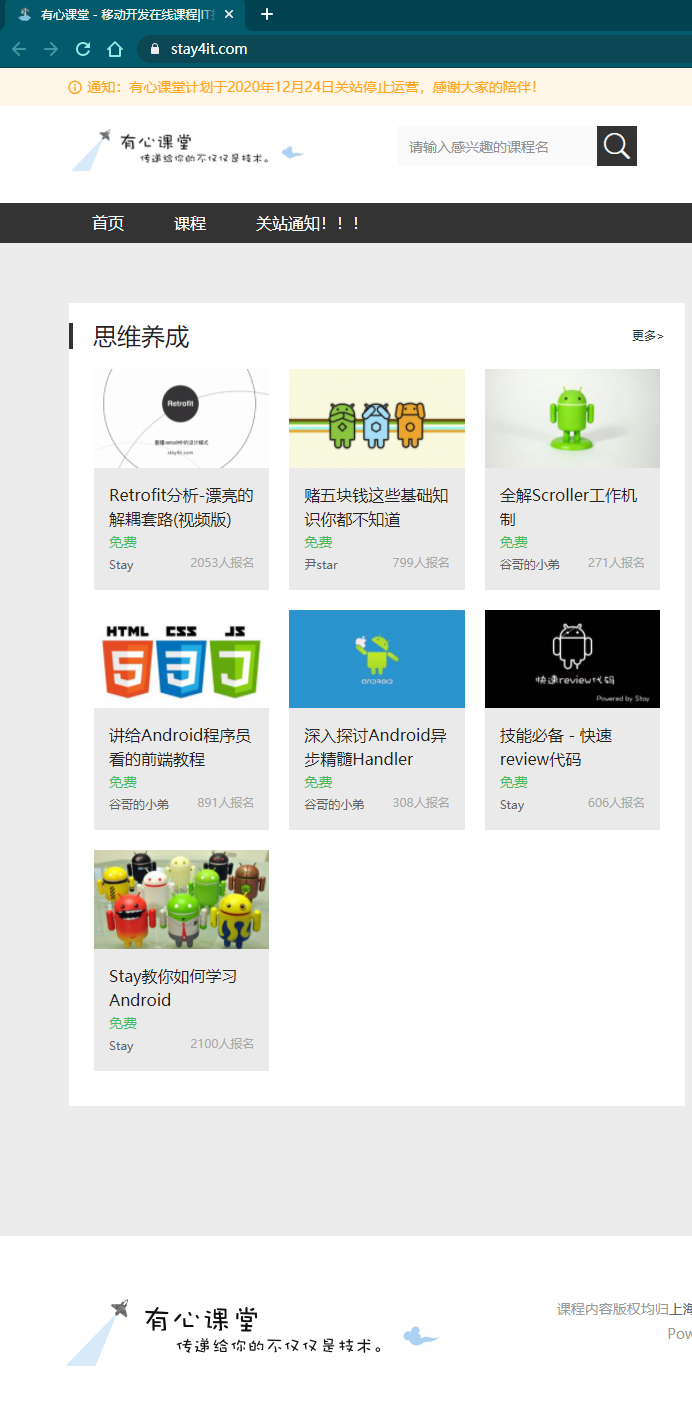
Task: Open HTML CSS JS thumbnail
Action: pyautogui.click(x=181, y=659)
